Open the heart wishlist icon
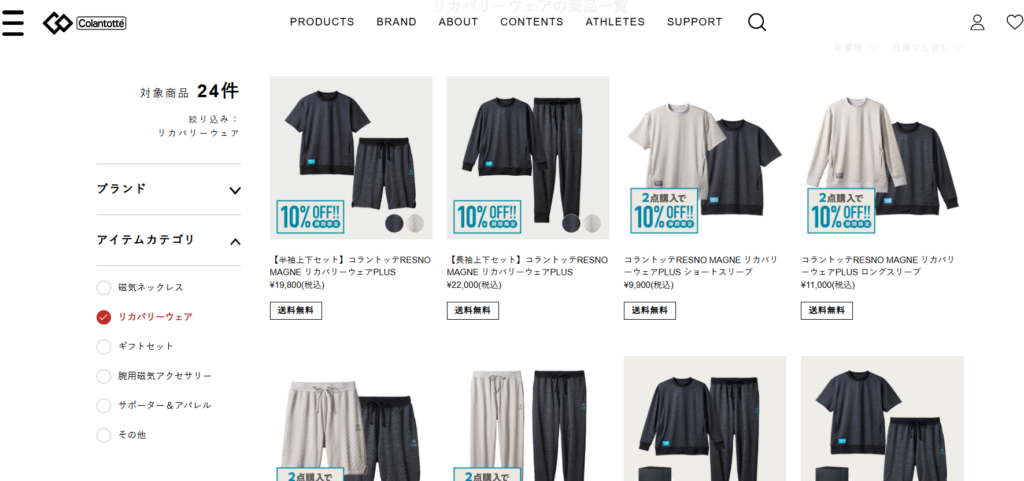Screen dimensions: 1024x481 [x=1014, y=22]
